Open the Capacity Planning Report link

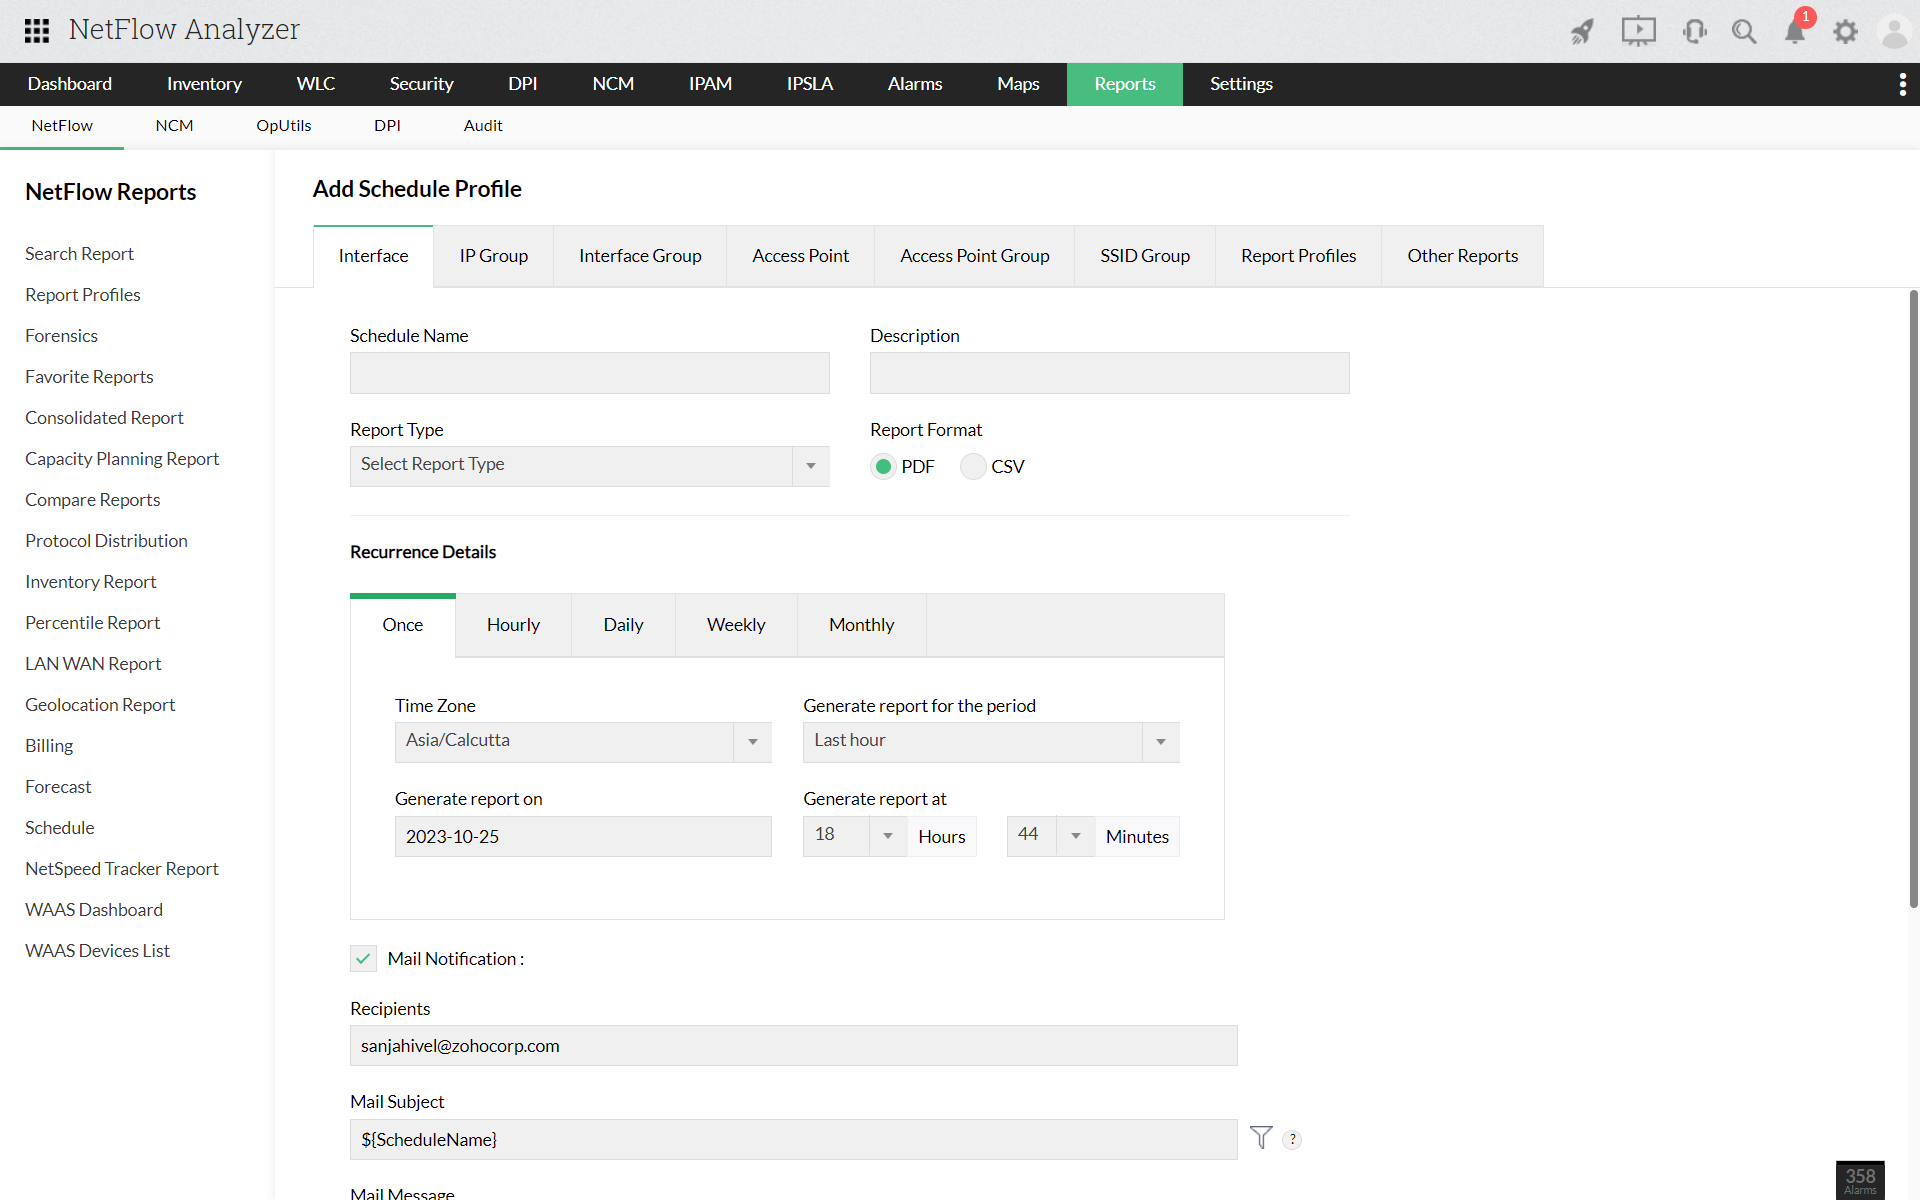(122, 459)
